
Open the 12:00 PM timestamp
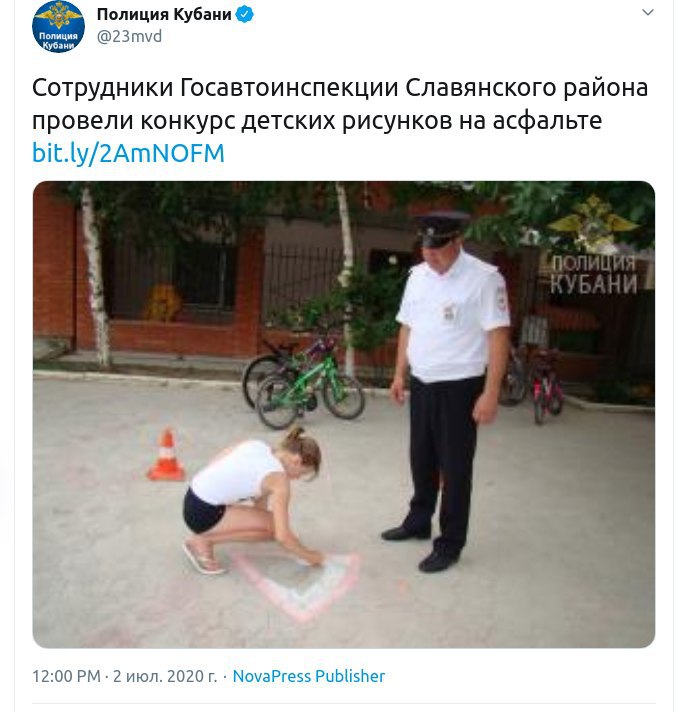click(66, 676)
